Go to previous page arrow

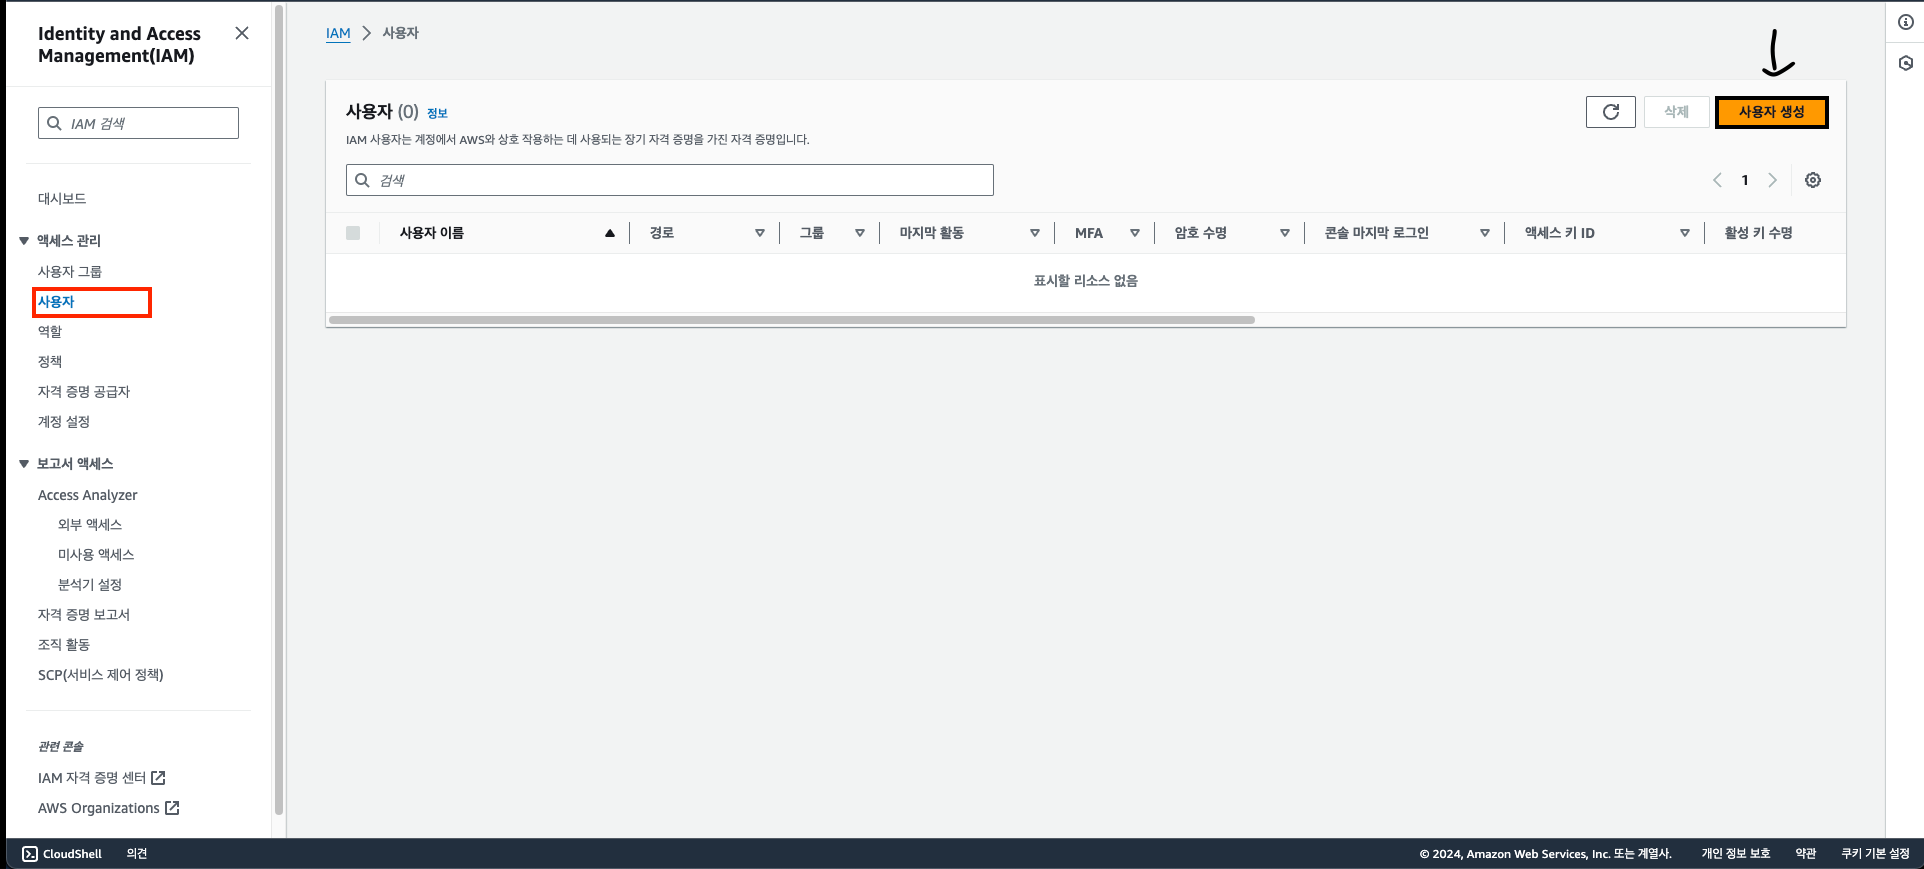(1717, 180)
